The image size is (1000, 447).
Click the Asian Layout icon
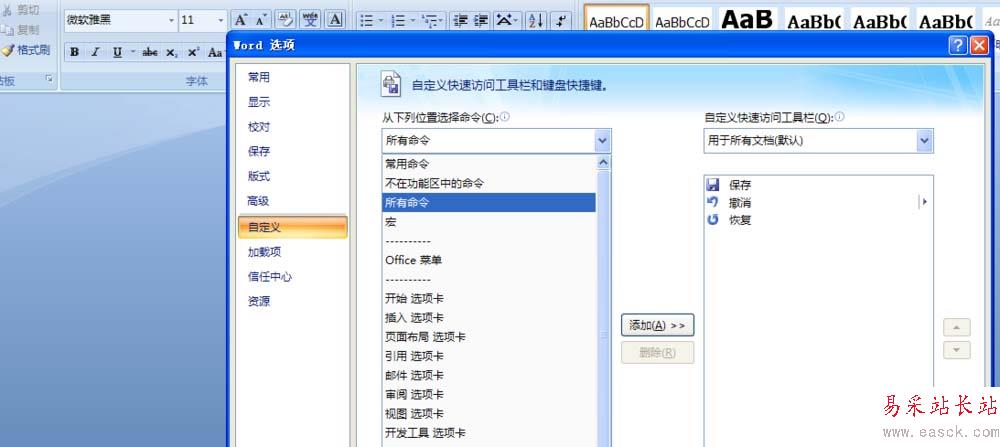504,20
